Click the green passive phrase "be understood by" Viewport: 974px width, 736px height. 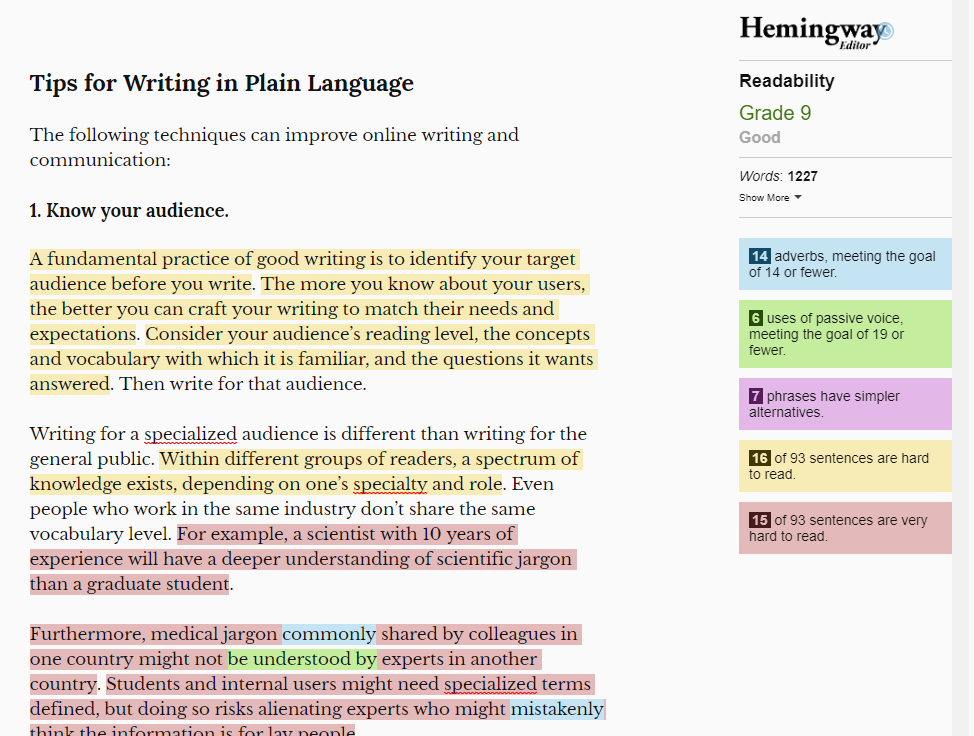(x=302, y=659)
